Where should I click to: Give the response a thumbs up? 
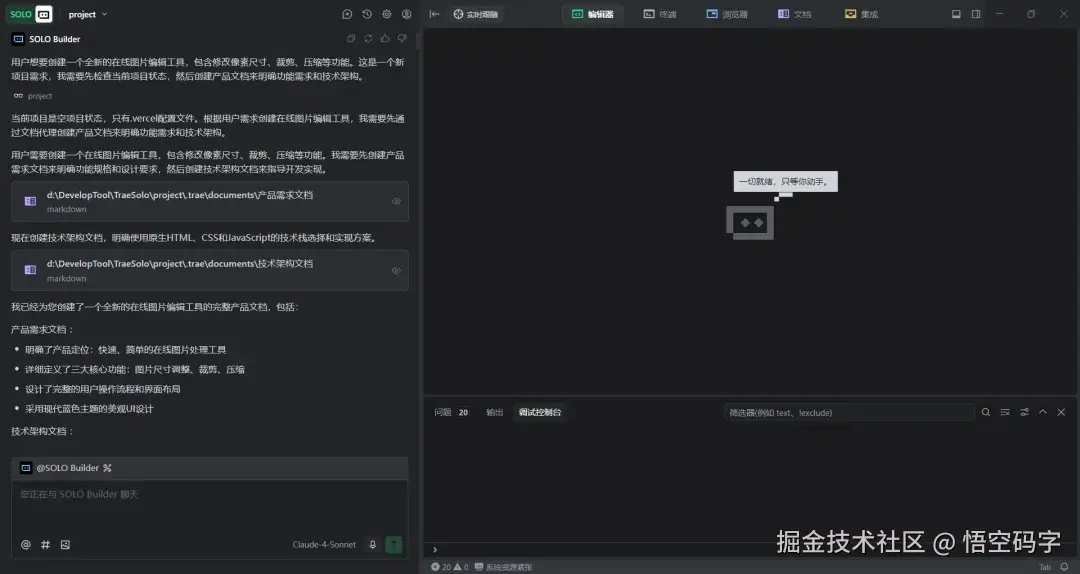click(x=385, y=39)
